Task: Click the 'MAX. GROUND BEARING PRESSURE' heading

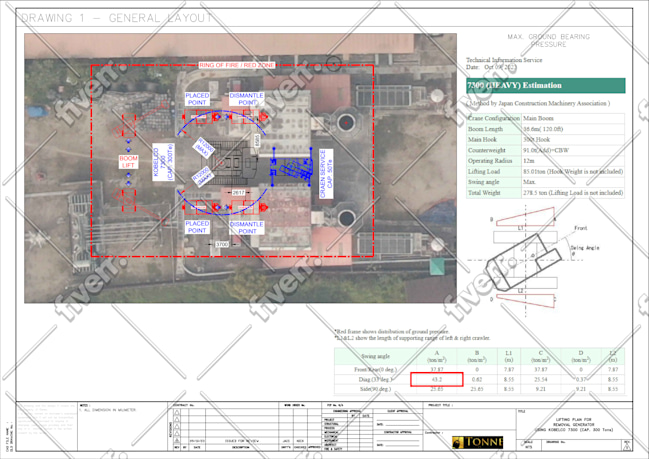Action: pyautogui.click(x=548, y=40)
